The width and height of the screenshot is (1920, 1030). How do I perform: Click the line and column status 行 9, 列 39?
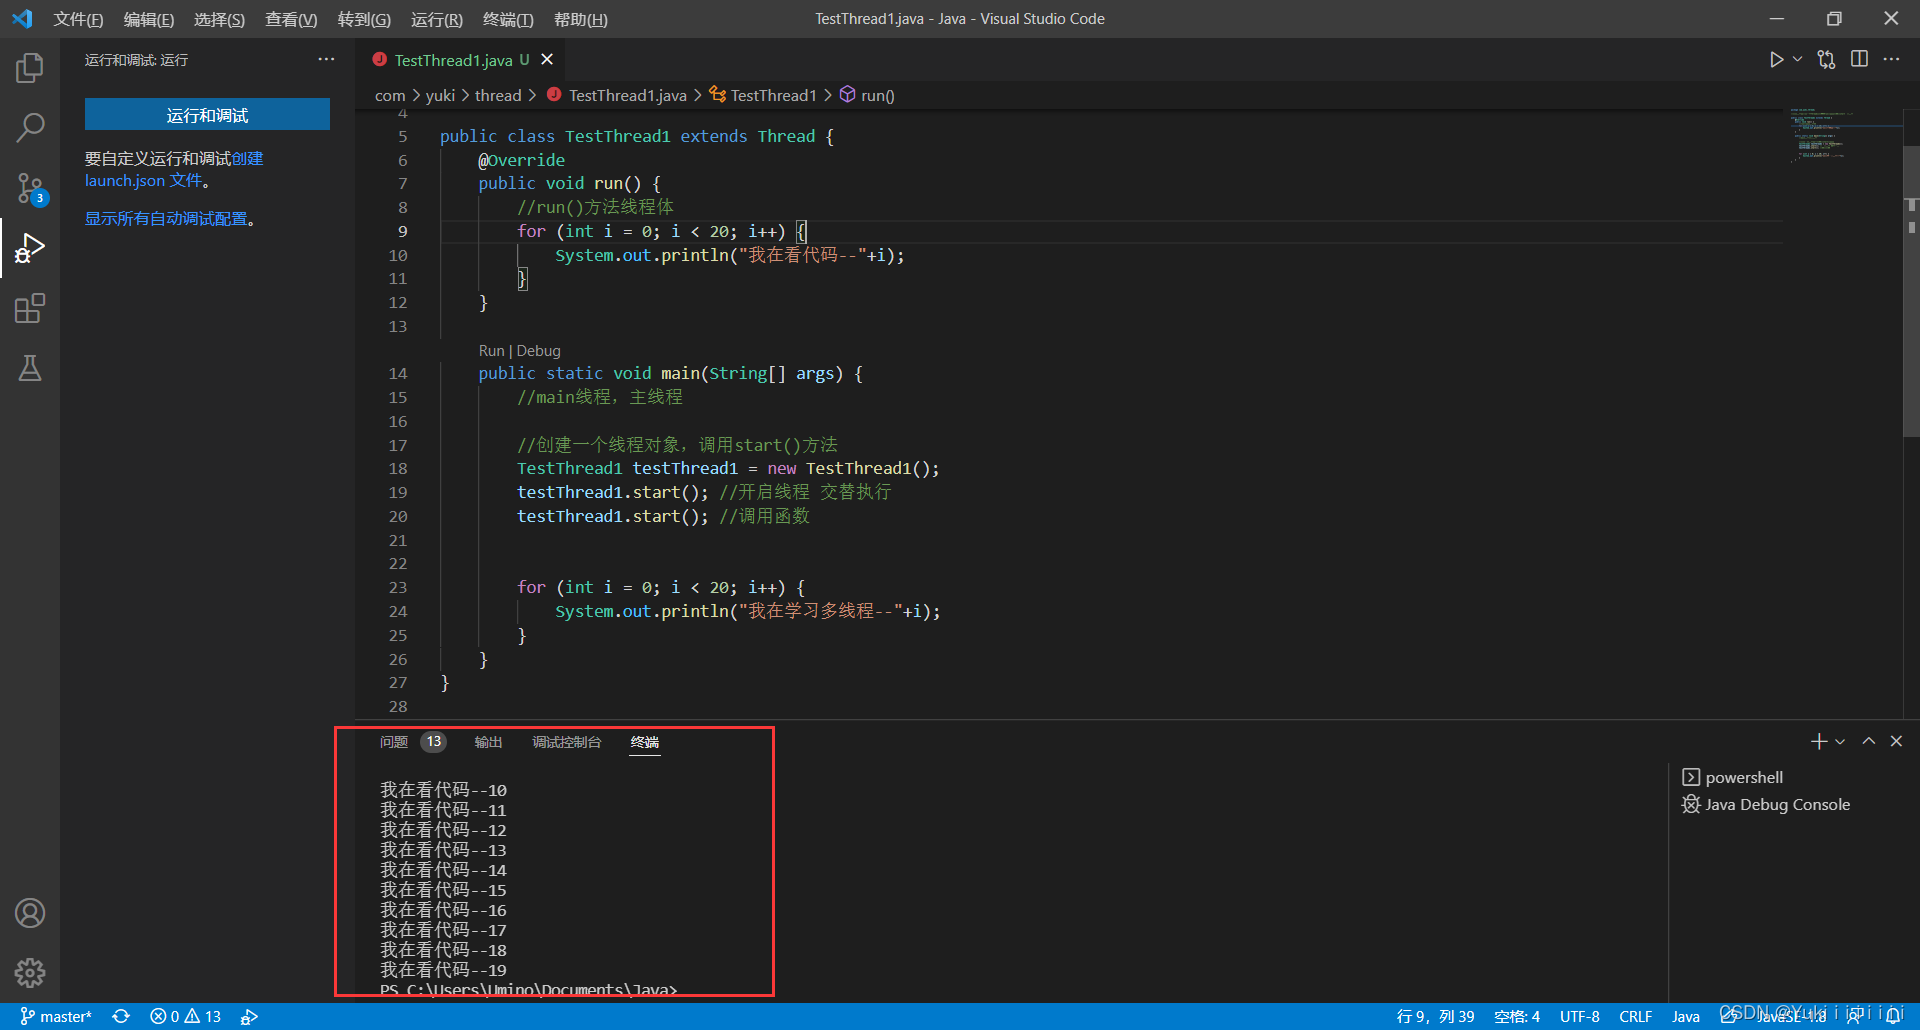(x=1435, y=1016)
